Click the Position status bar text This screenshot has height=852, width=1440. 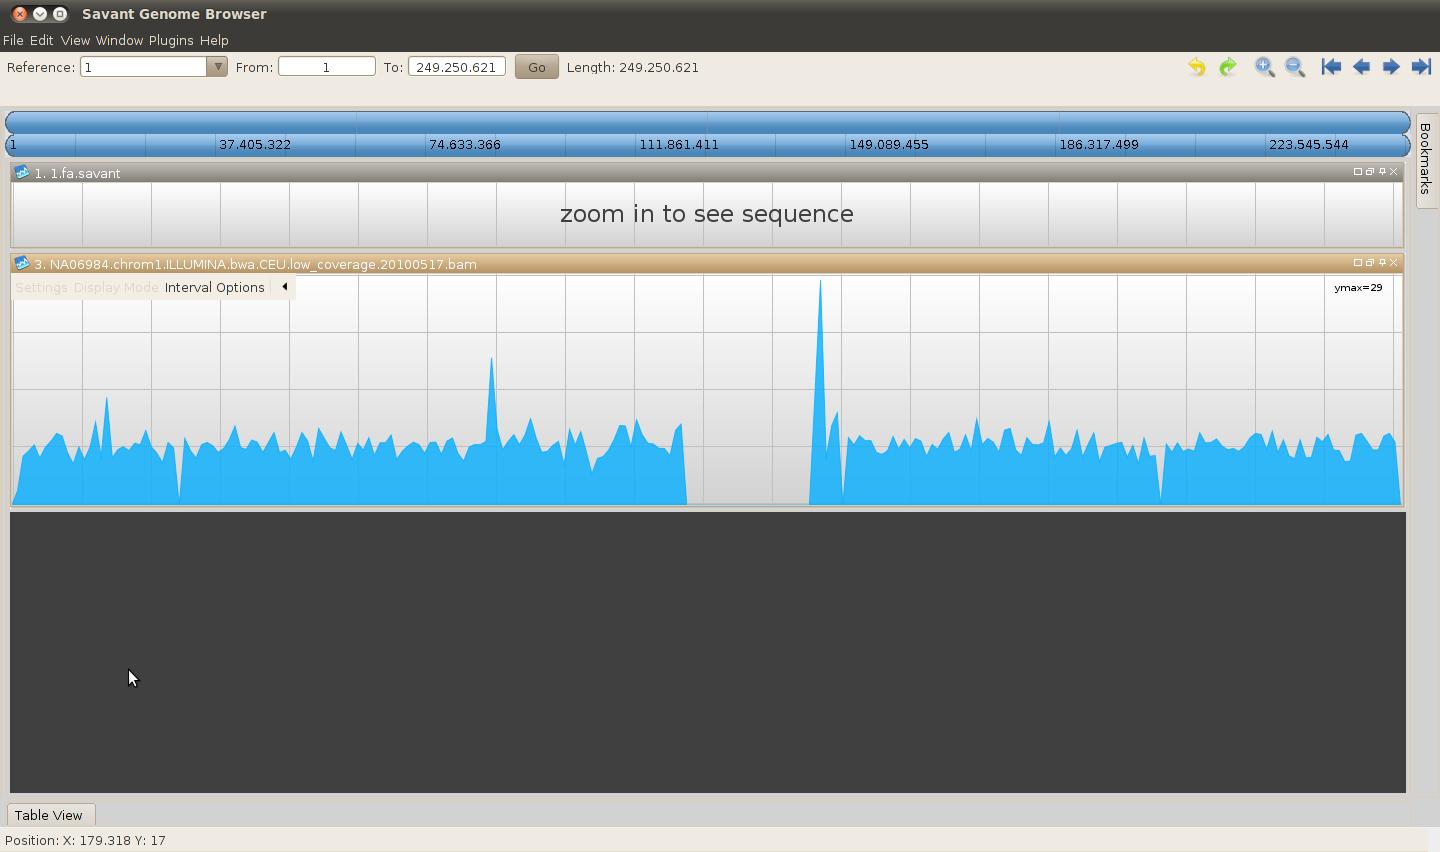click(86, 840)
